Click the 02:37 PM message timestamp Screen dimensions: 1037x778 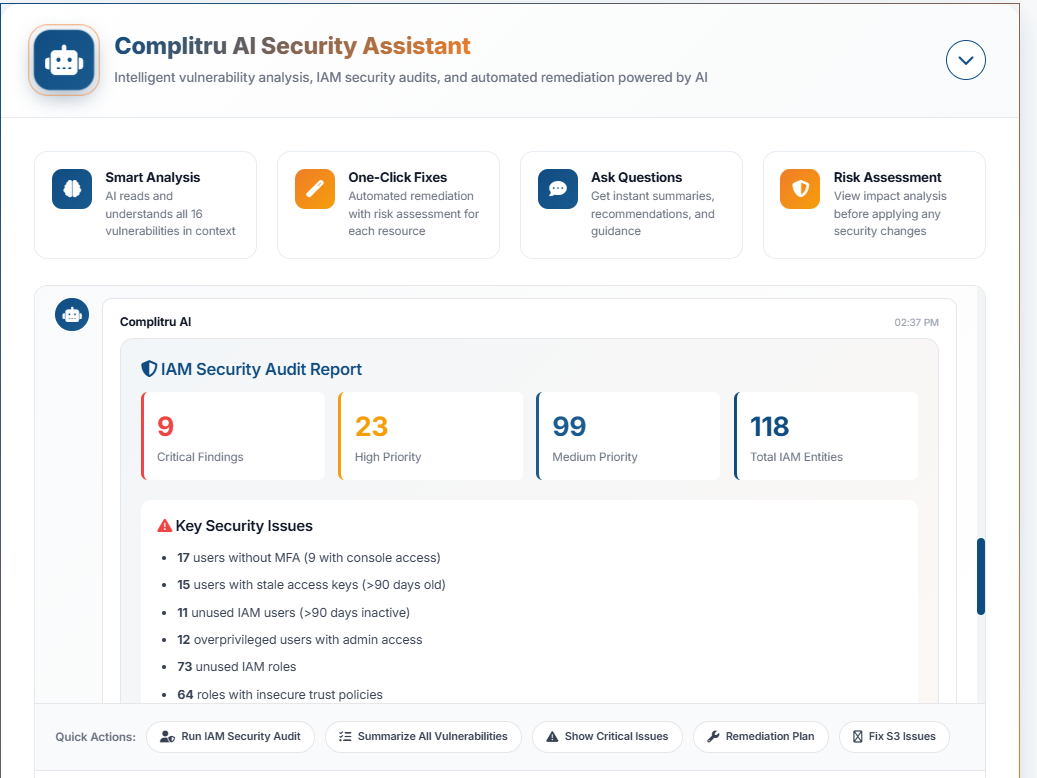coord(917,322)
